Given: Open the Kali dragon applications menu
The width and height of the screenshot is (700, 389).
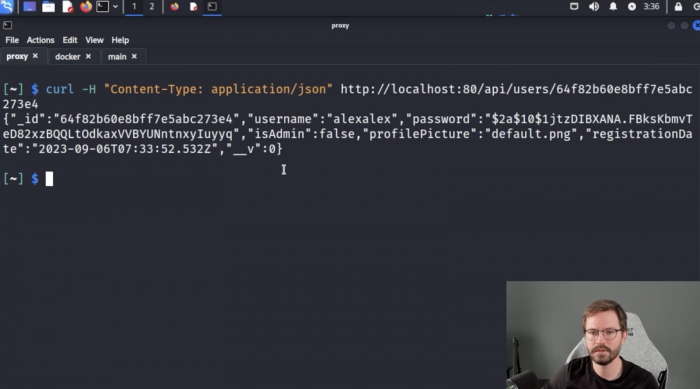Looking at the screenshot, I should [x=7, y=6].
